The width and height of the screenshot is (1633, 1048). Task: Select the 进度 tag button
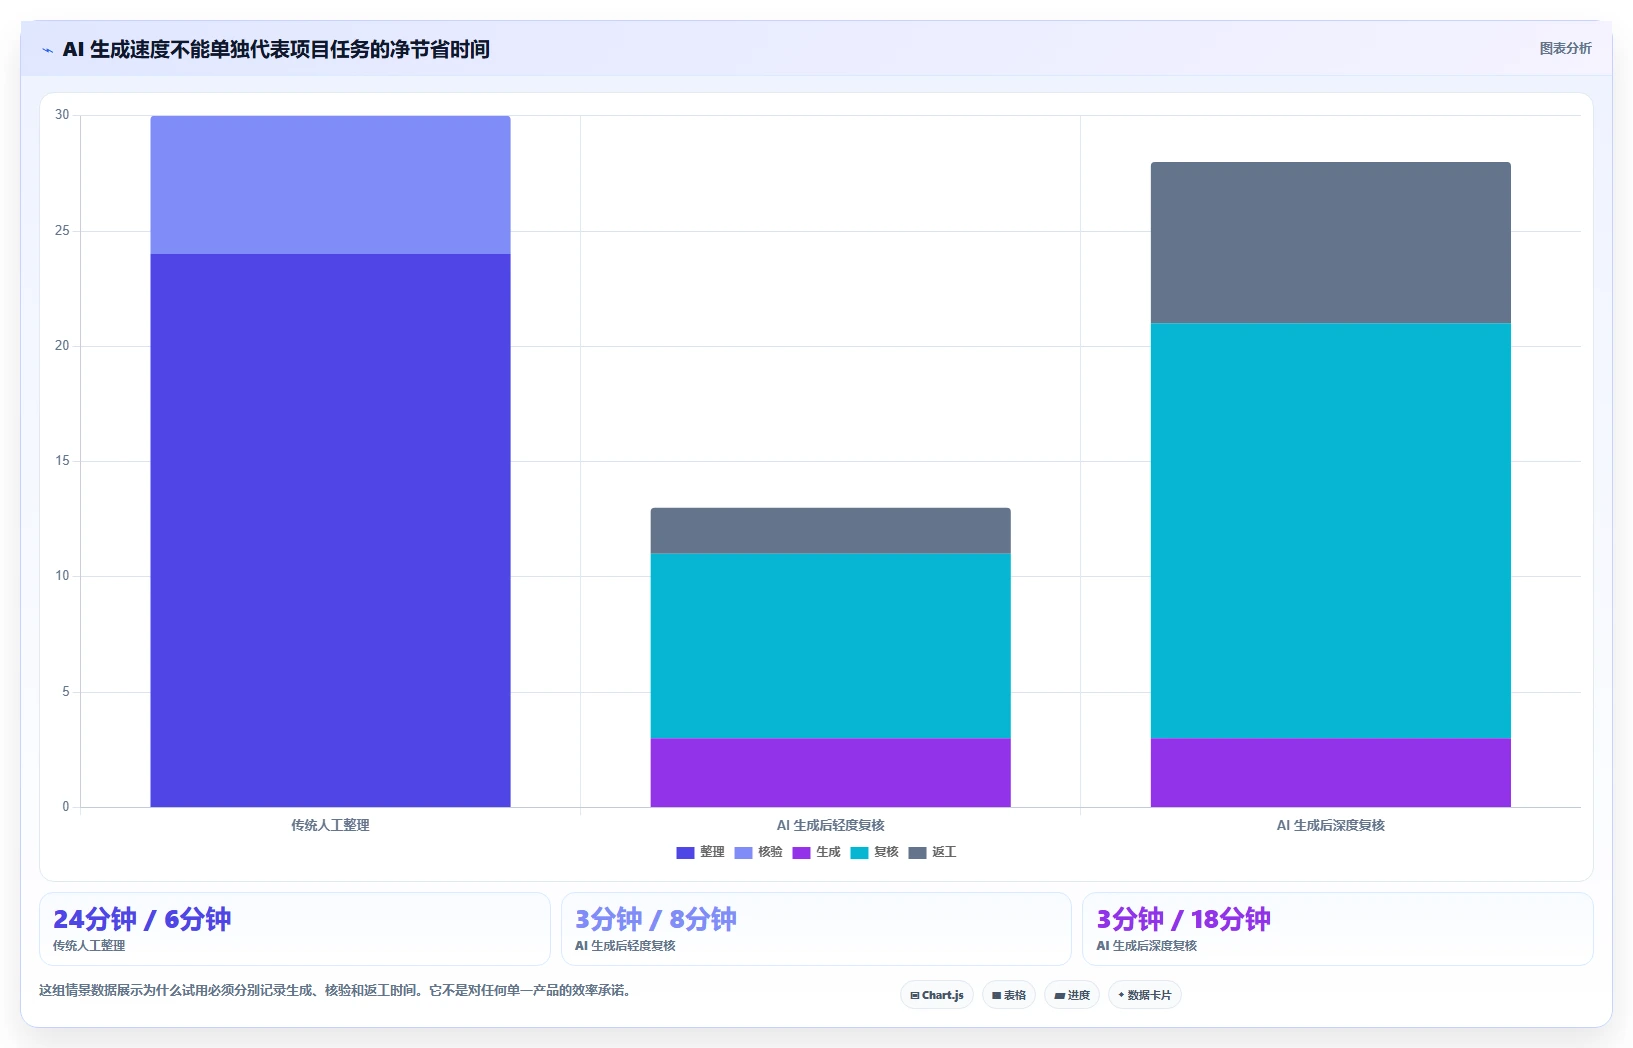click(1072, 995)
